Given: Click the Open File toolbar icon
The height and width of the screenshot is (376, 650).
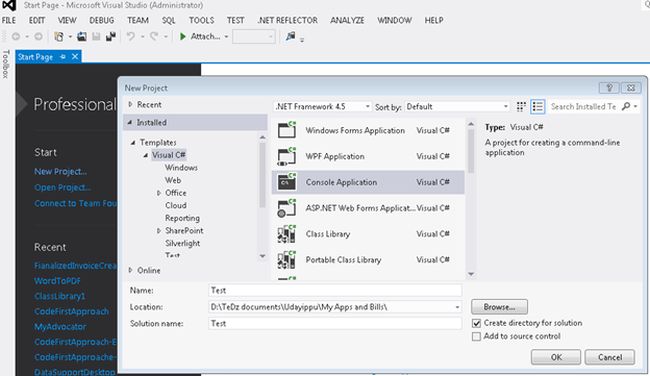Looking at the screenshot, I should (x=82, y=36).
